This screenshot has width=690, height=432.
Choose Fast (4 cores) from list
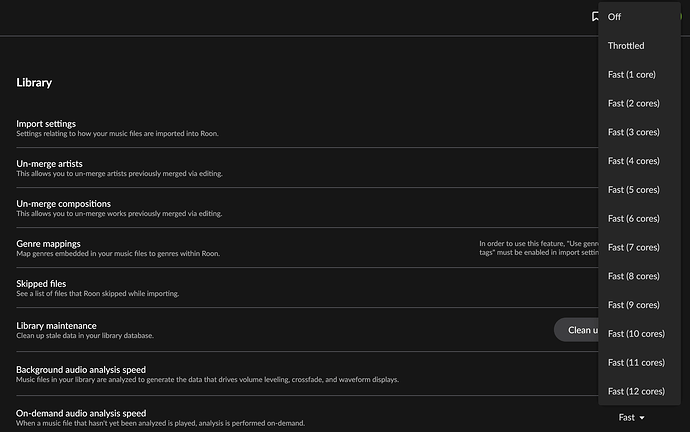pyautogui.click(x=634, y=161)
